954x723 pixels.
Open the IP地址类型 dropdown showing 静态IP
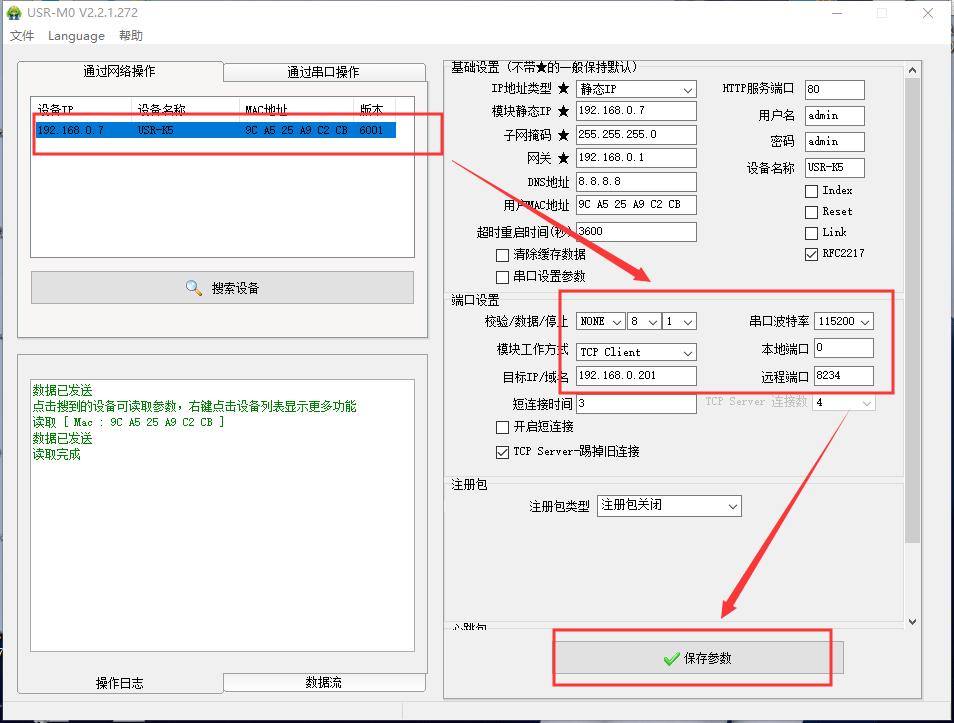tap(636, 89)
